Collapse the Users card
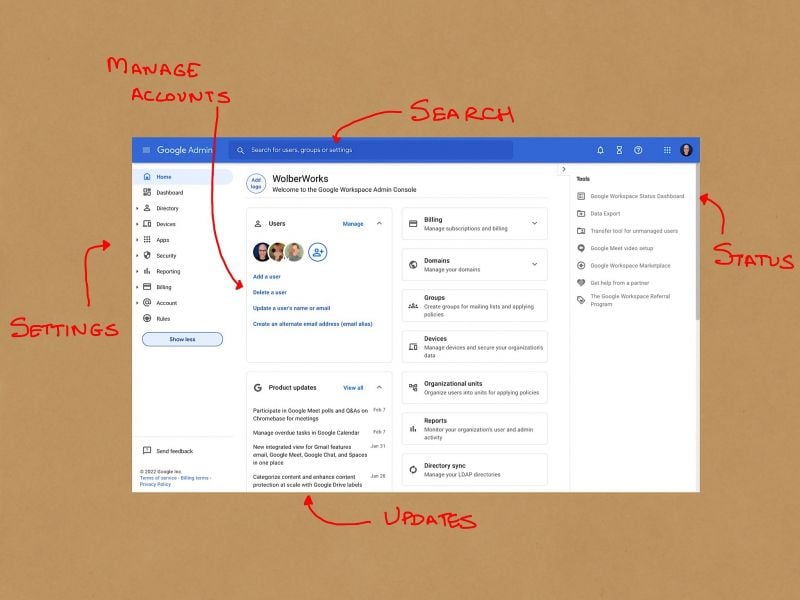The width and height of the screenshot is (800, 600). [379, 223]
